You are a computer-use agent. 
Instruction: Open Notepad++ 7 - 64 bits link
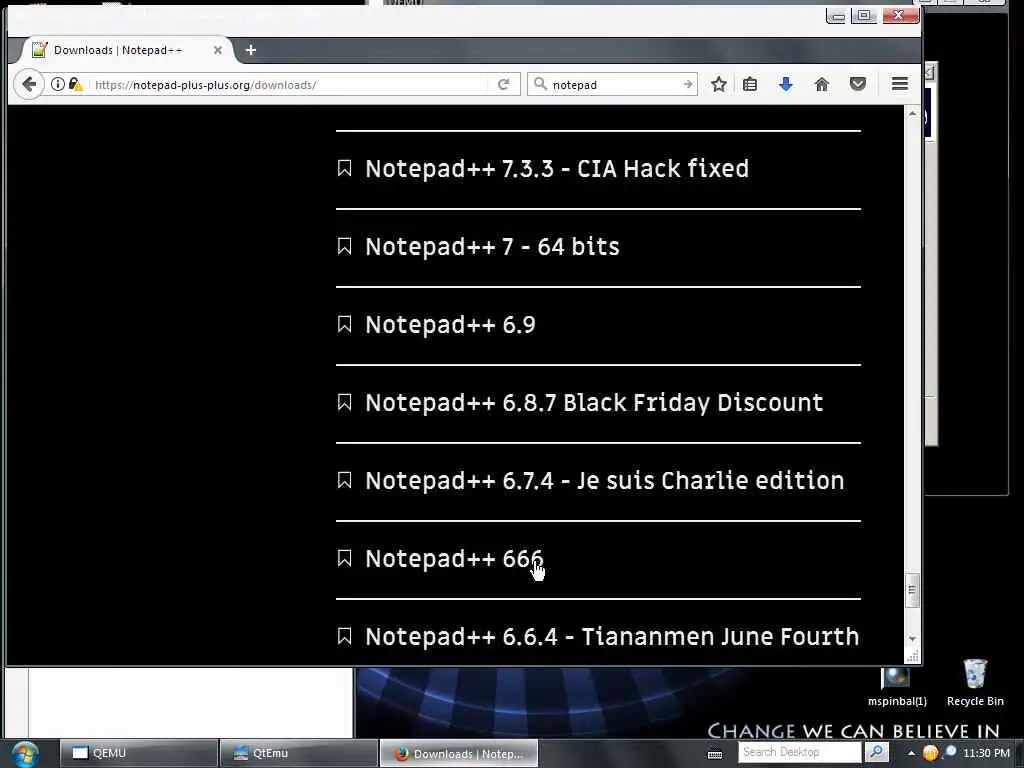492,246
